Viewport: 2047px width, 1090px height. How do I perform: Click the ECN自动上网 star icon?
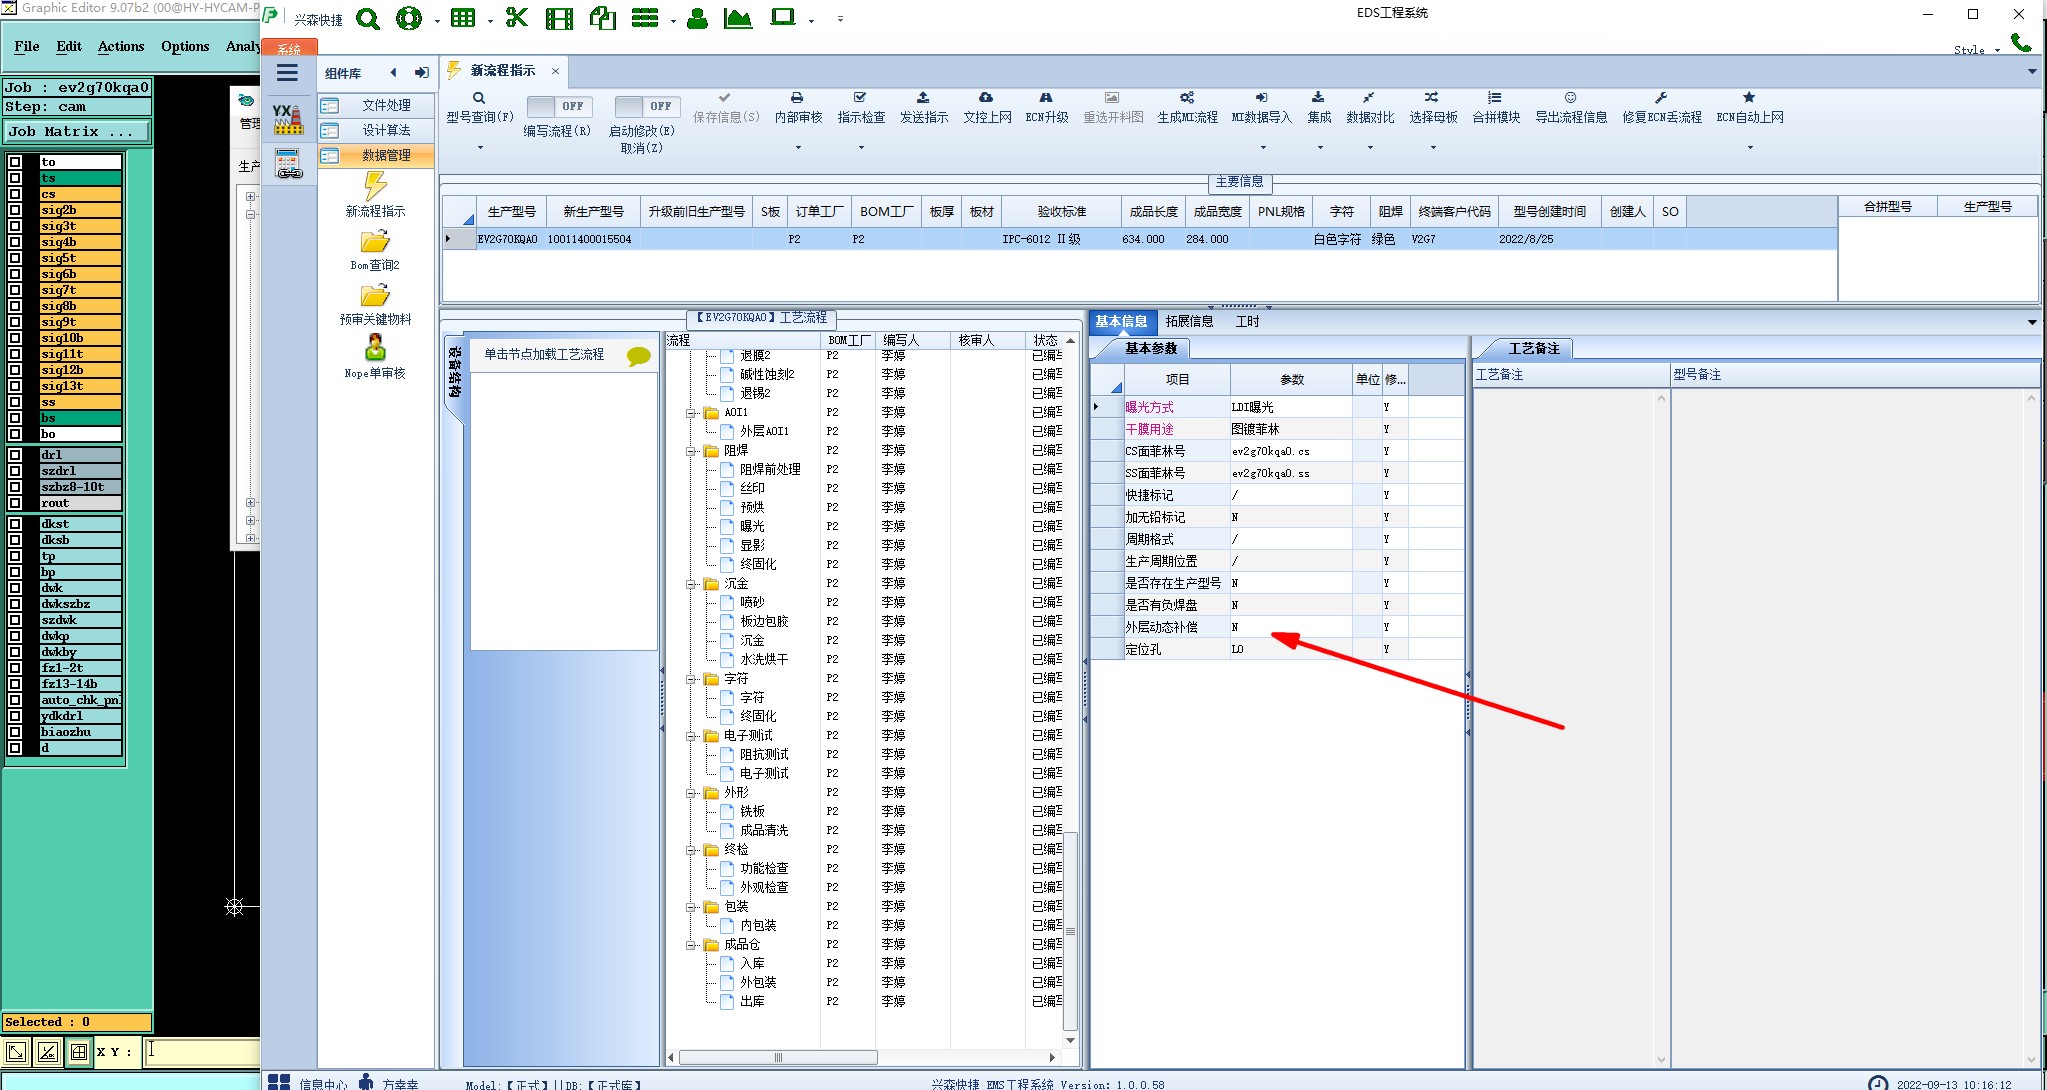click(1749, 98)
